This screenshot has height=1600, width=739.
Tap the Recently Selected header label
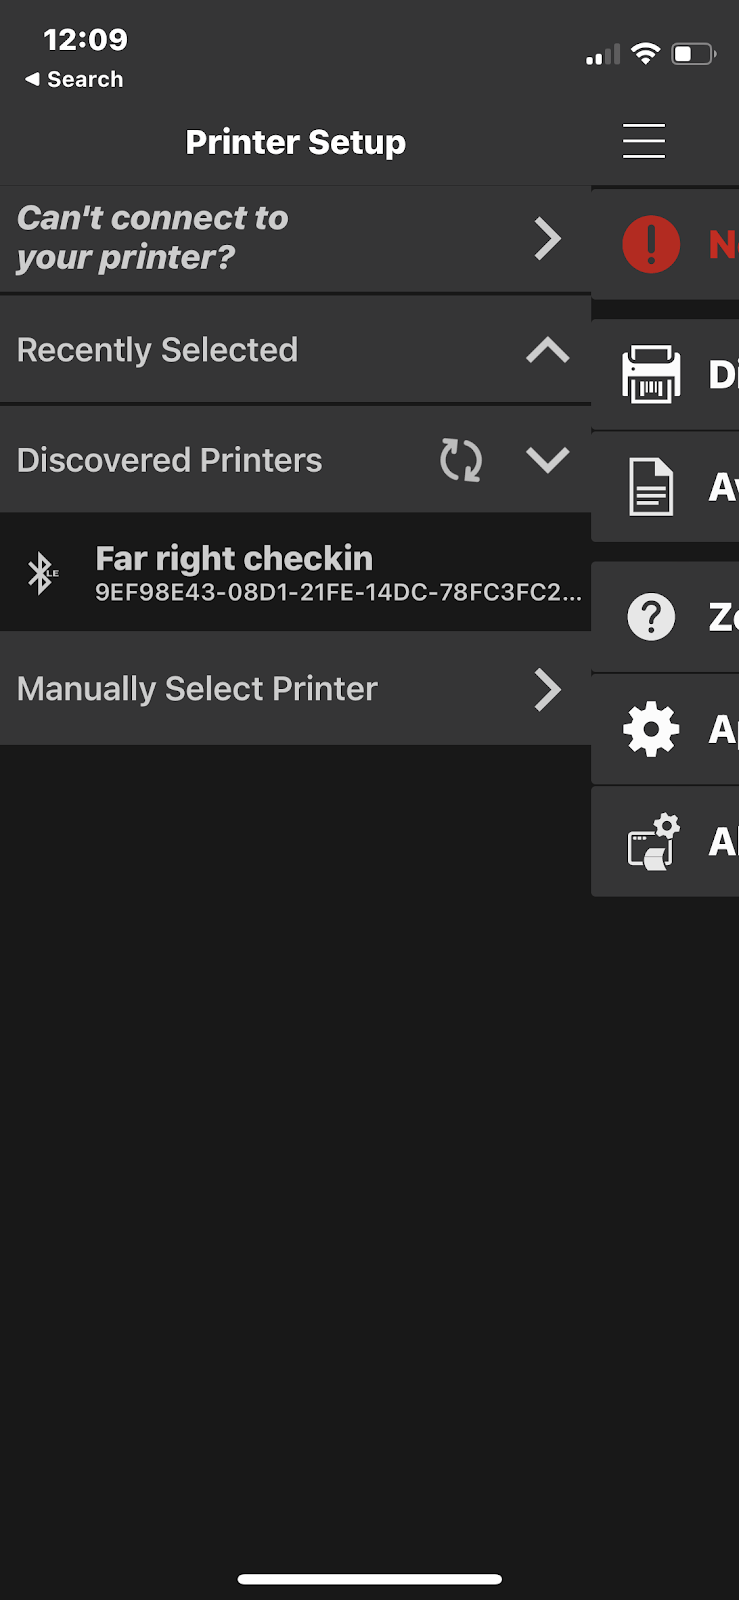(157, 350)
